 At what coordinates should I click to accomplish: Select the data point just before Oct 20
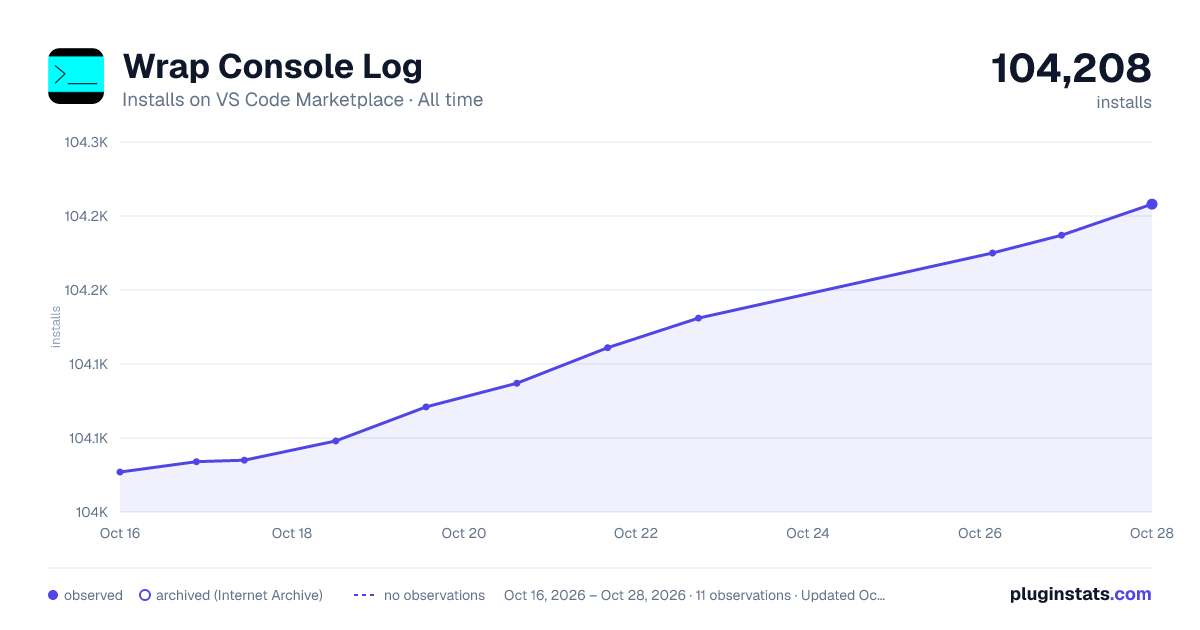[x=426, y=407]
